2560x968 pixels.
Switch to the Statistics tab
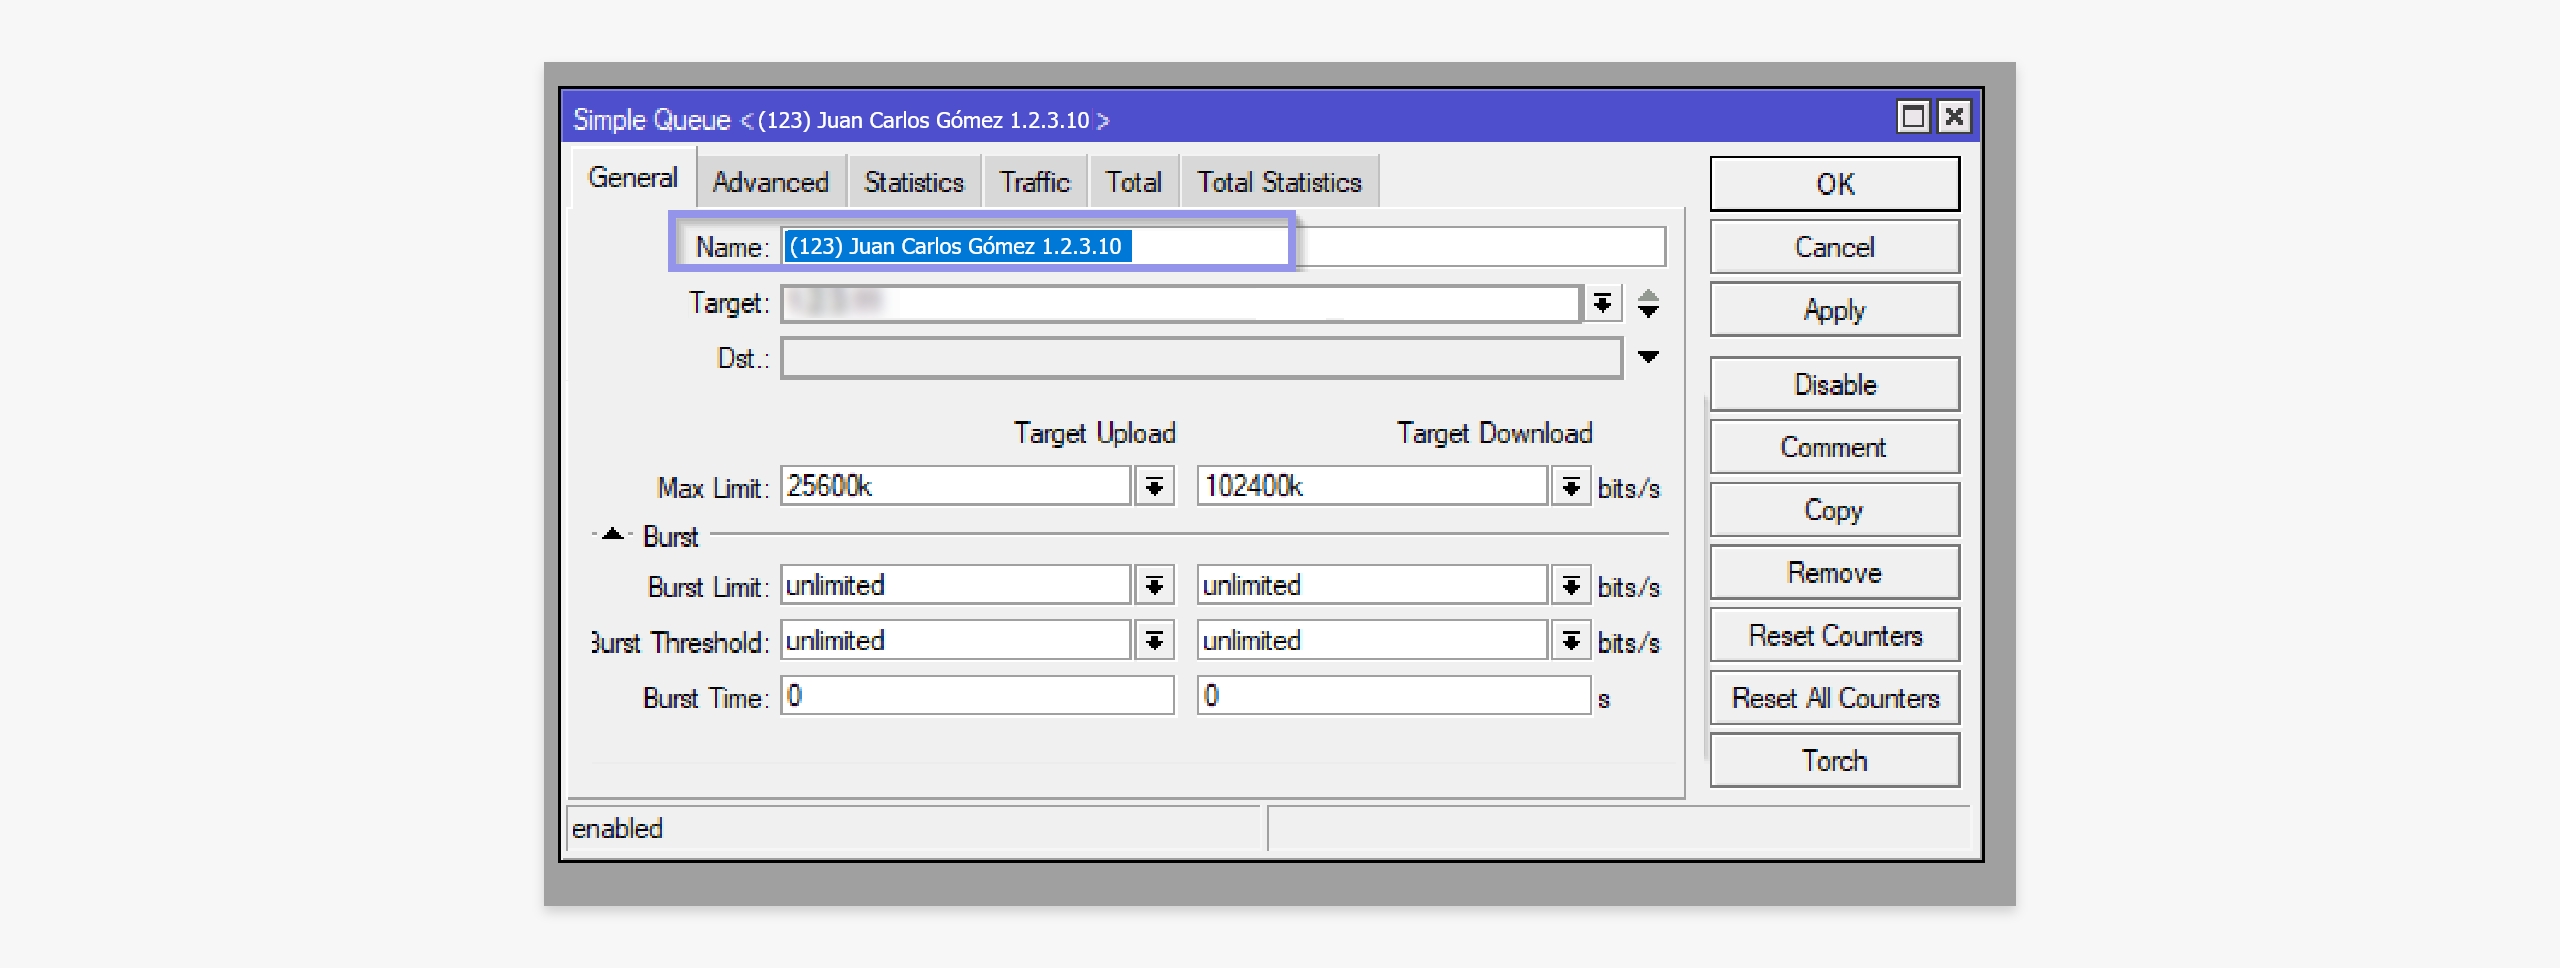click(x=913, y=182)
